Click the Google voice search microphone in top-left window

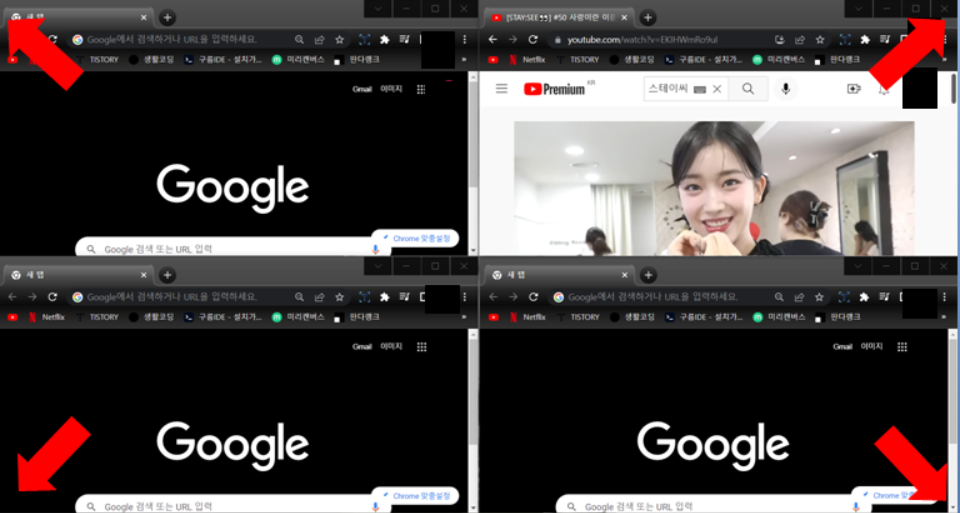[x=375, y=249]
